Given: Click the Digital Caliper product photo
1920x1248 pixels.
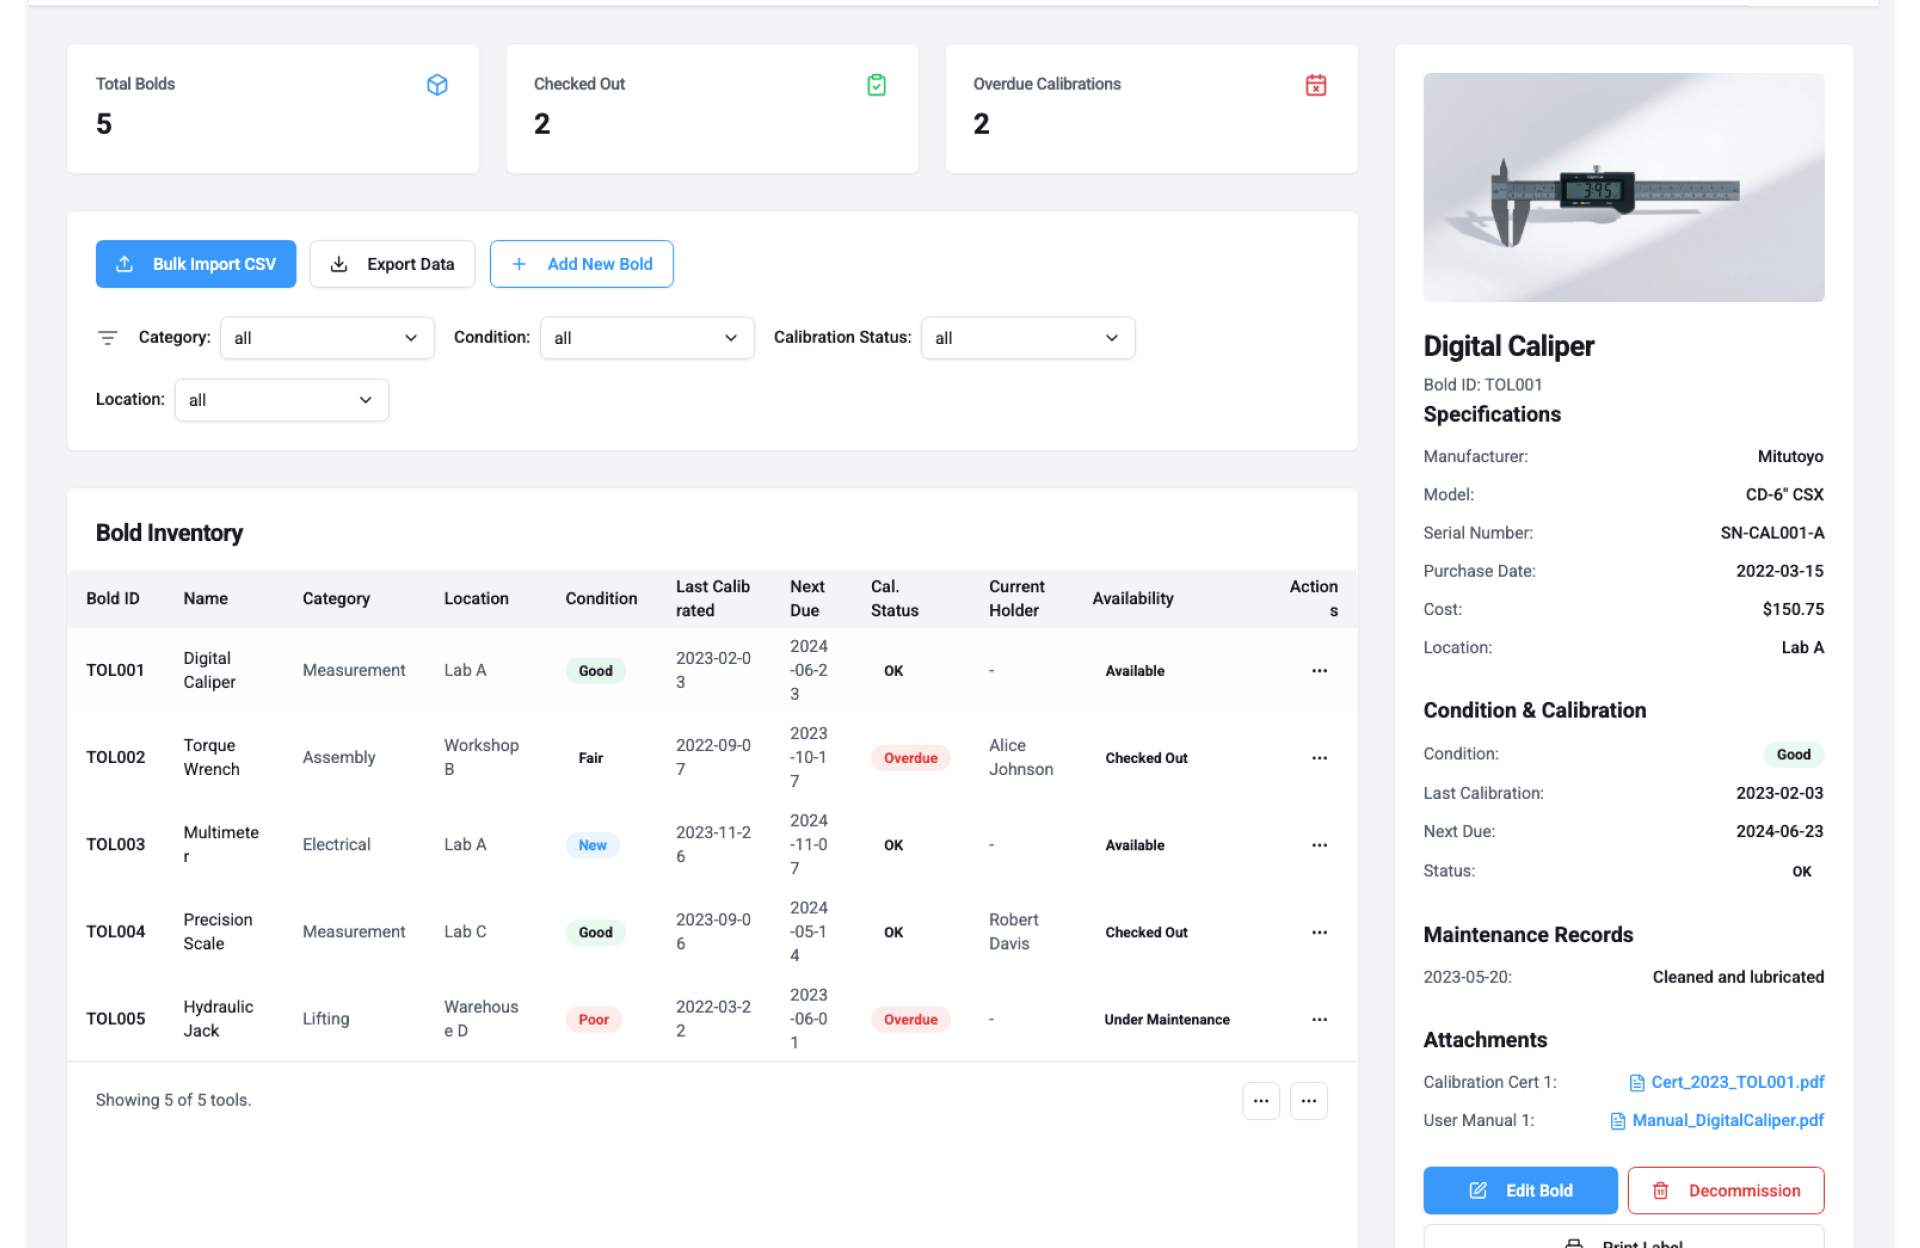Looking at the screenshot, I should point(1623,187).
